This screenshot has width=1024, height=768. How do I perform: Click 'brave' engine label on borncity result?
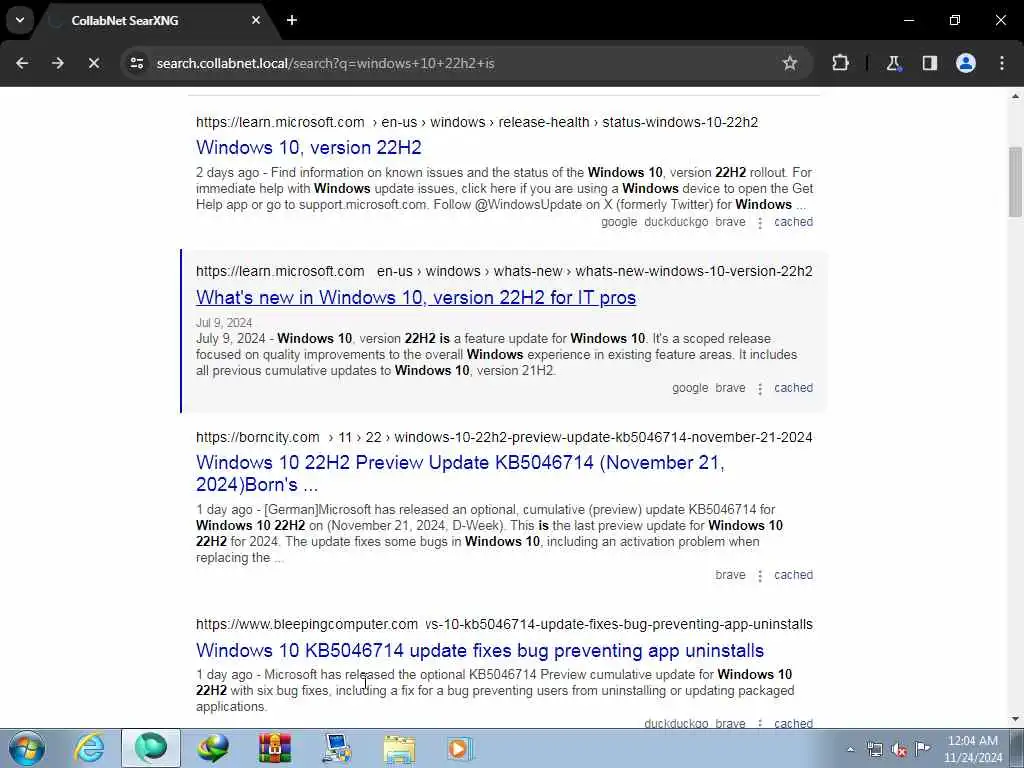730,575
